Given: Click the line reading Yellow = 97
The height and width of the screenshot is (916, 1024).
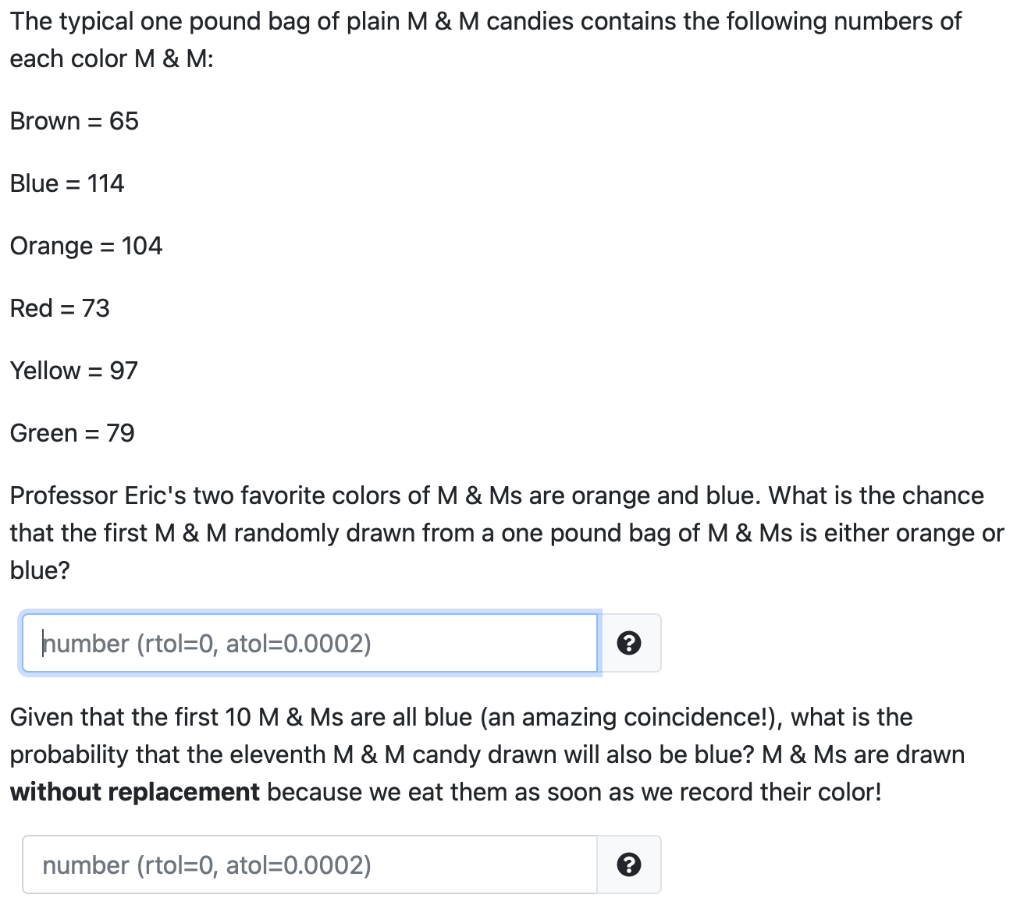Looking at the screenshot, I should pos(74,370).
